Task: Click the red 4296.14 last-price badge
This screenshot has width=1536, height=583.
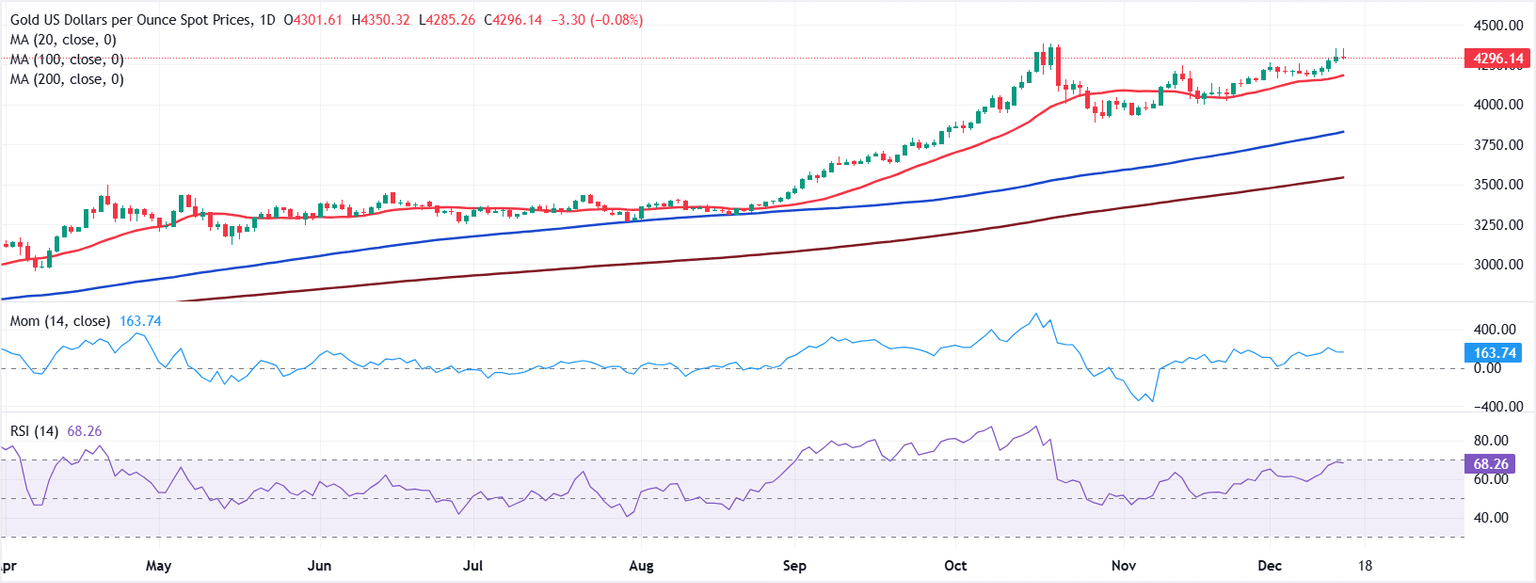Action: 1496,58
